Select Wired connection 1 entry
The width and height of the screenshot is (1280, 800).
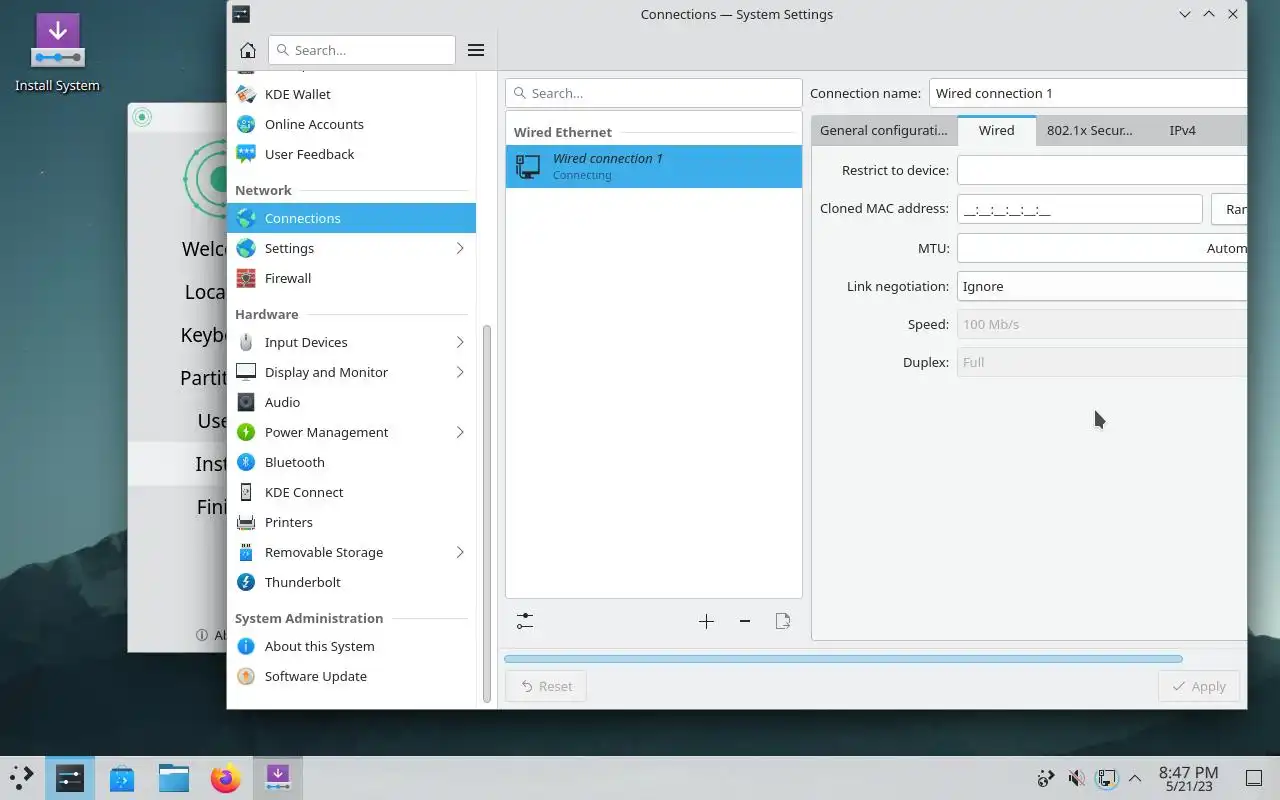point(654,166)
